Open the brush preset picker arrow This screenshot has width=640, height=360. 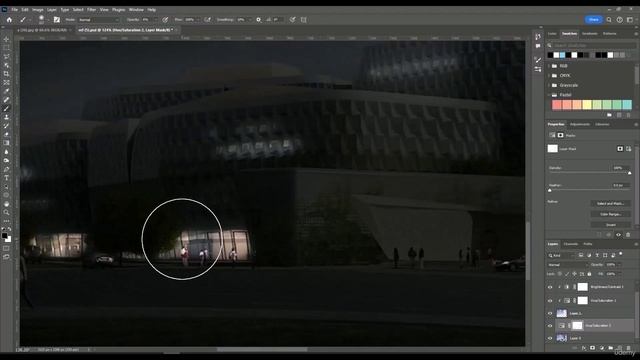coord(48,20)
